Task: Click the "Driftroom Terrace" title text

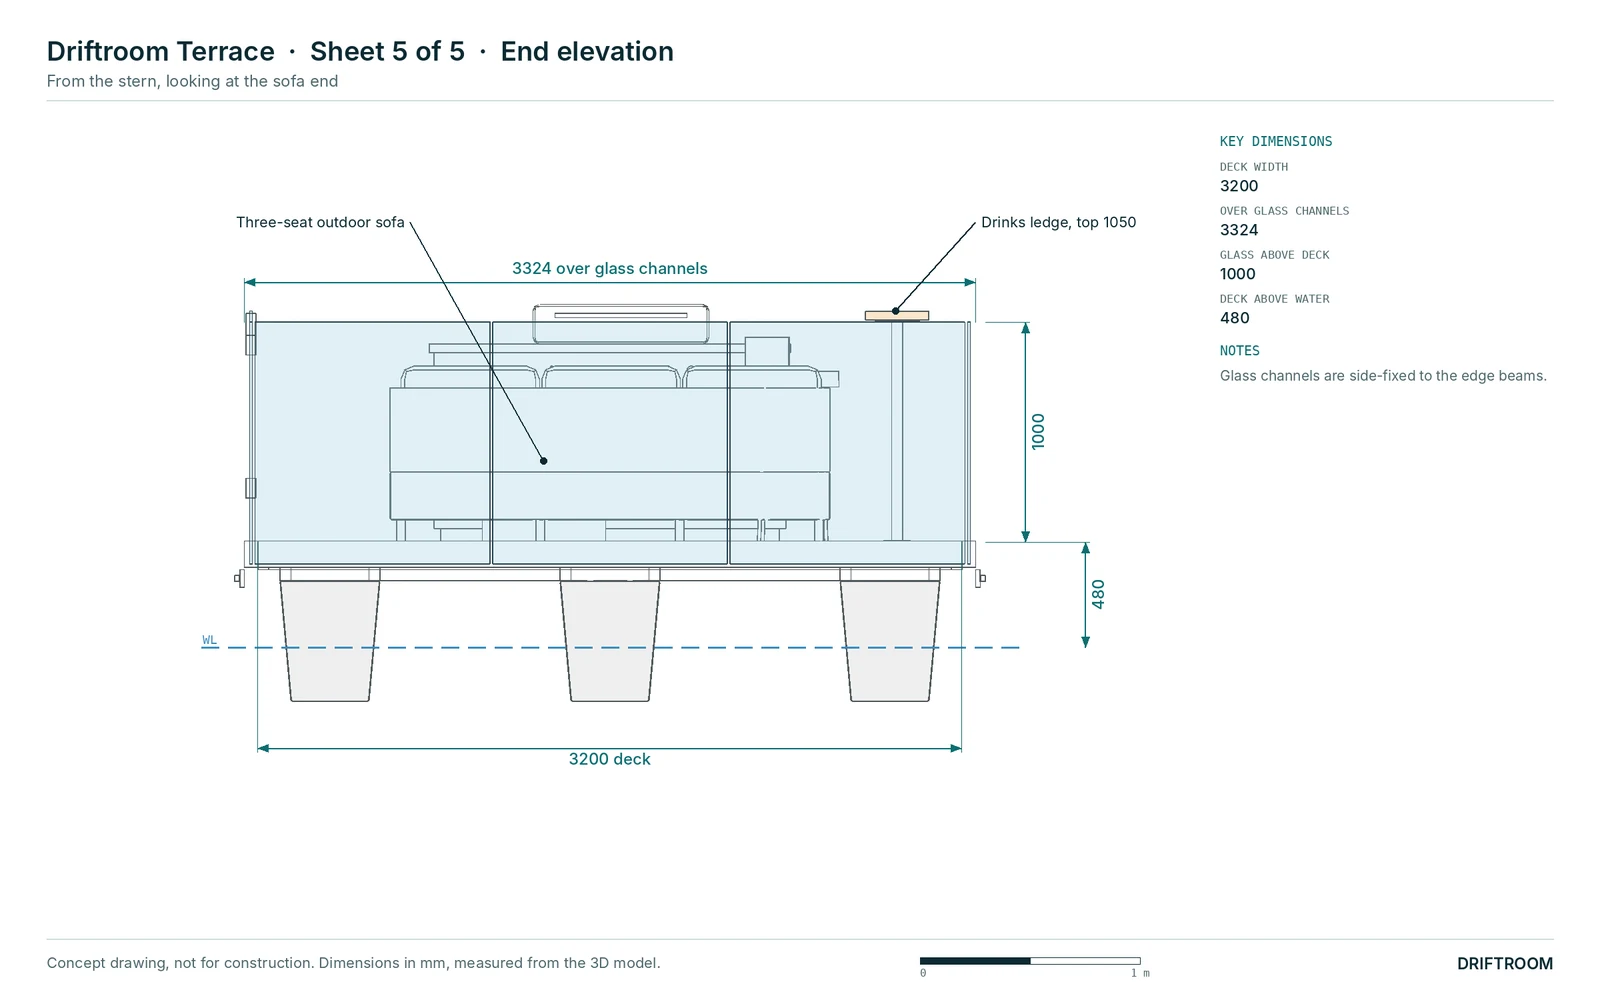Action: coord(161,51)
